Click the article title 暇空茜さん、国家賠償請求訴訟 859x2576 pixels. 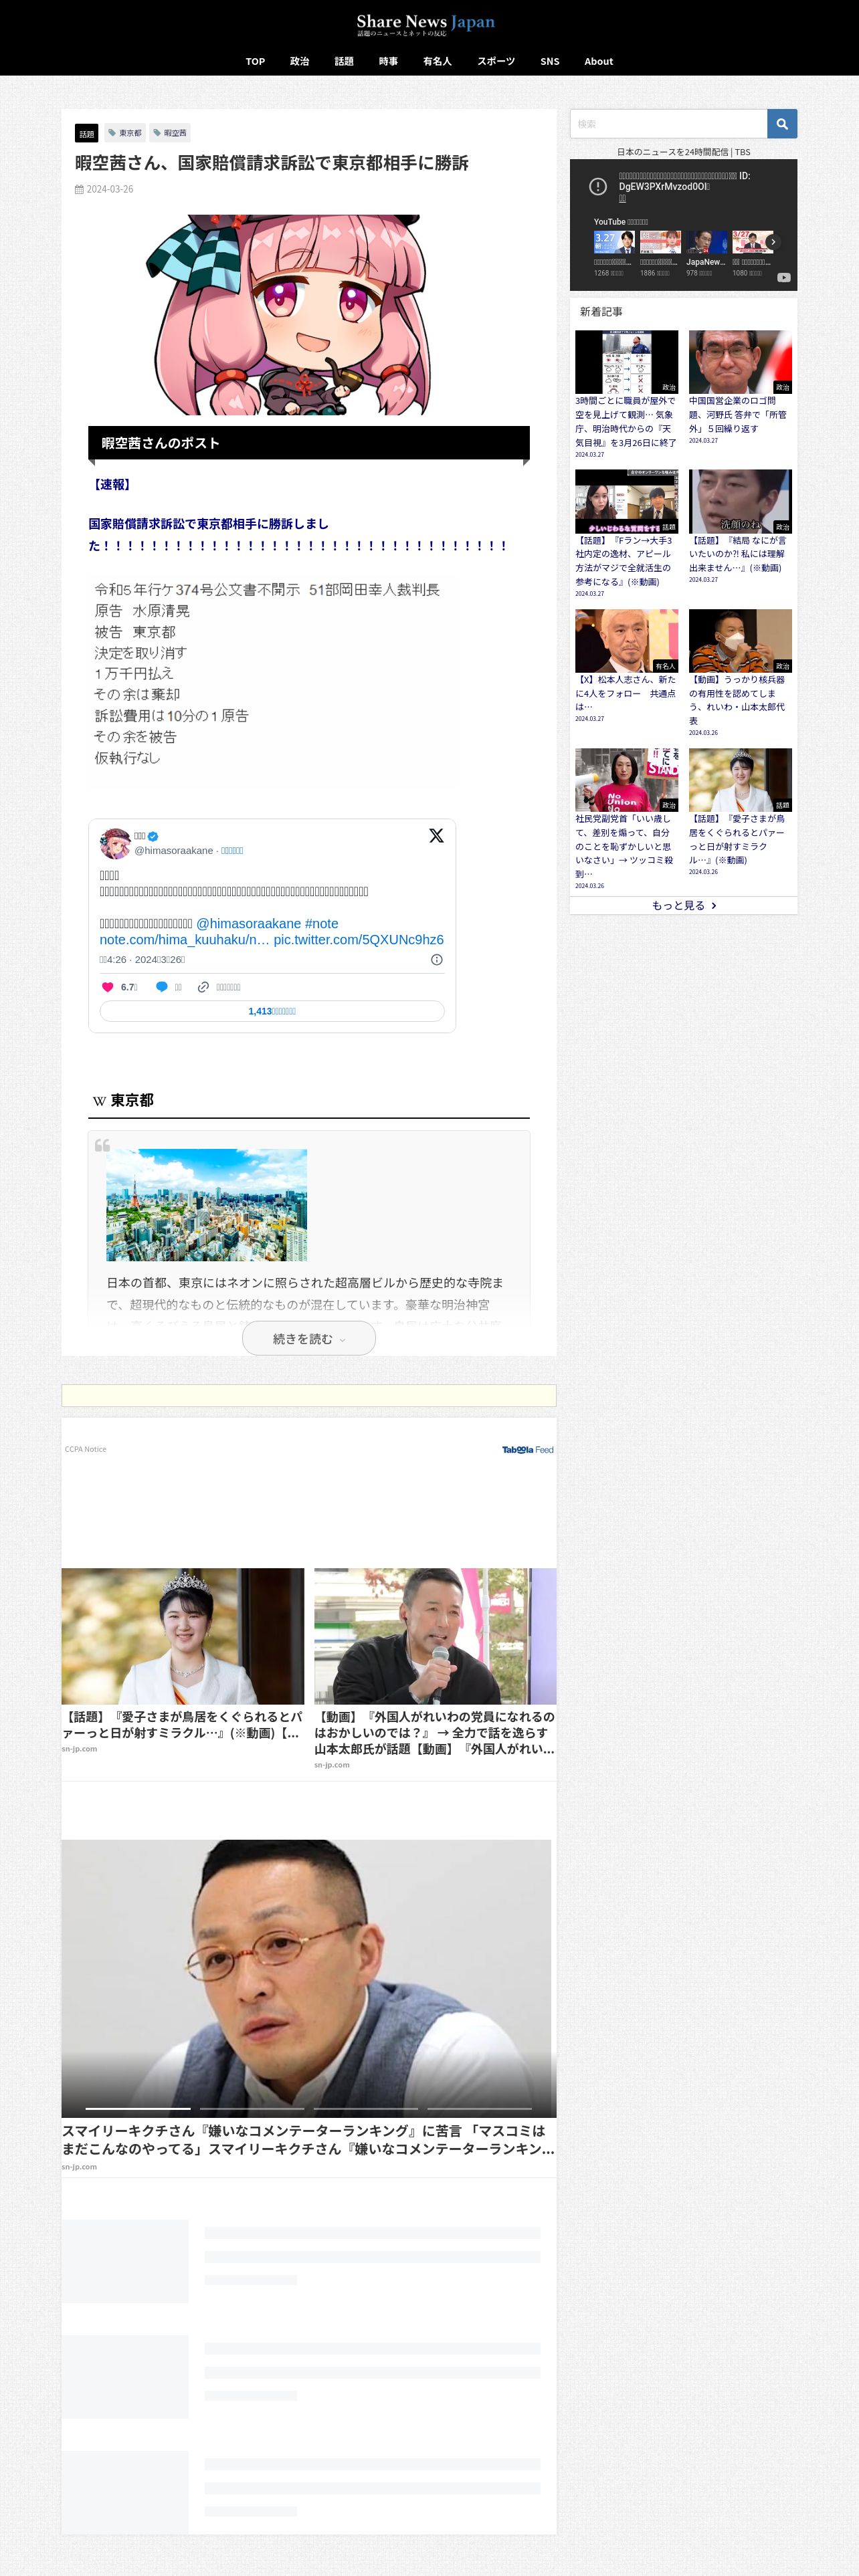point(272,163)
